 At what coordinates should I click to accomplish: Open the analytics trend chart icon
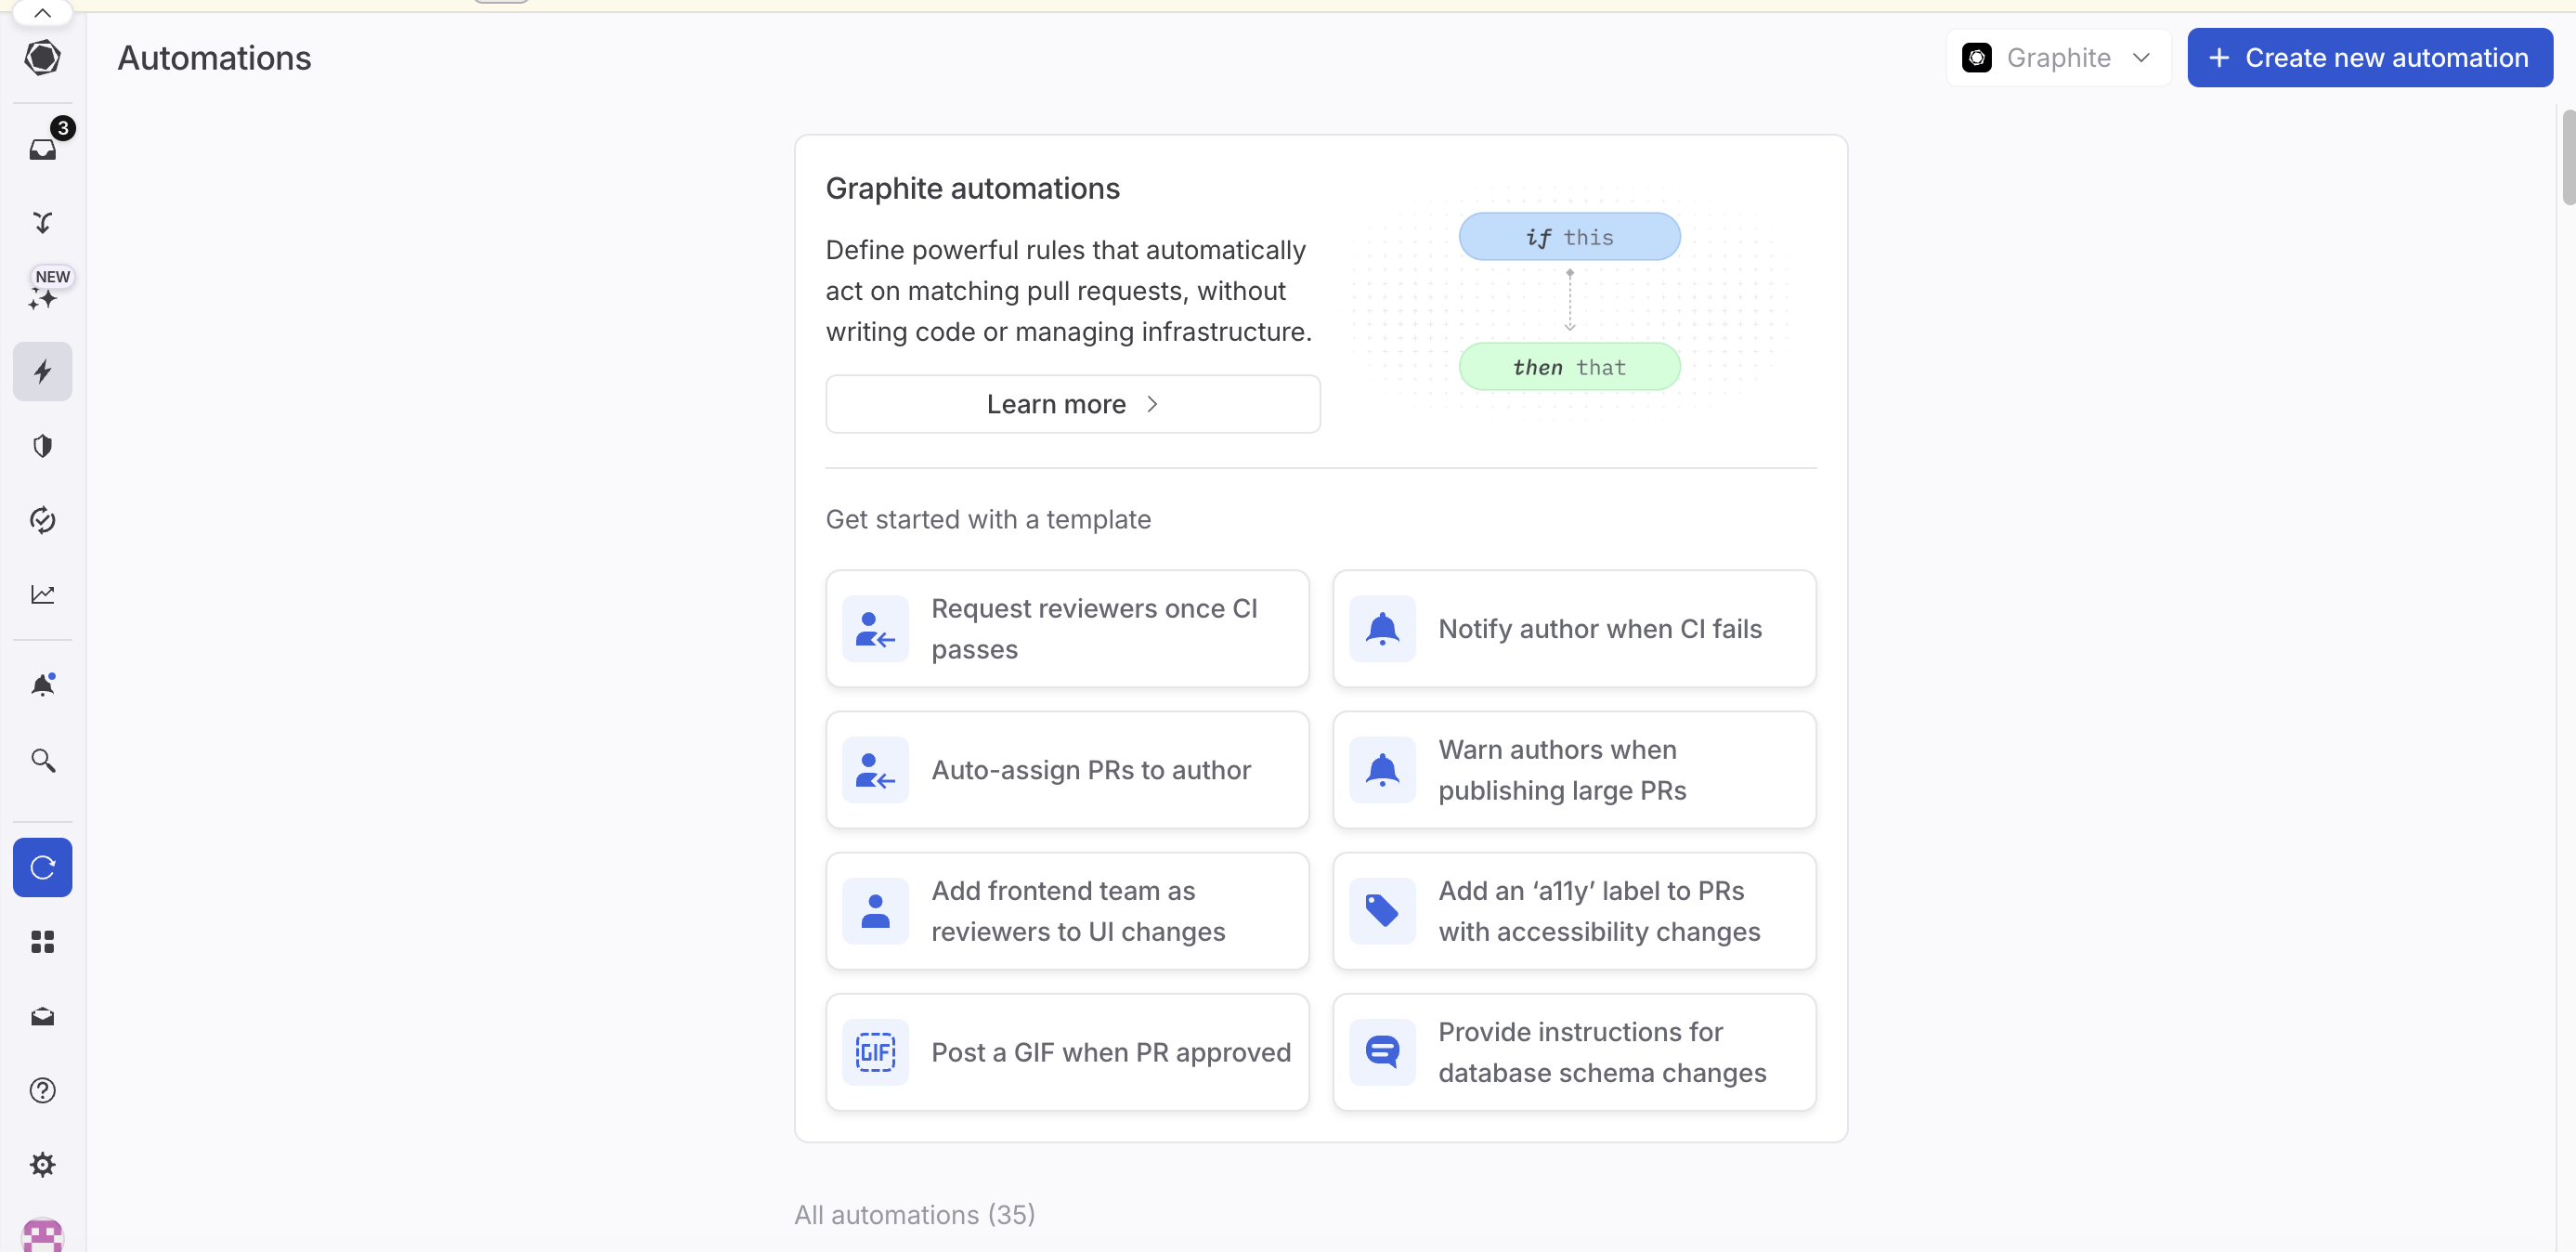click(43, 594)
